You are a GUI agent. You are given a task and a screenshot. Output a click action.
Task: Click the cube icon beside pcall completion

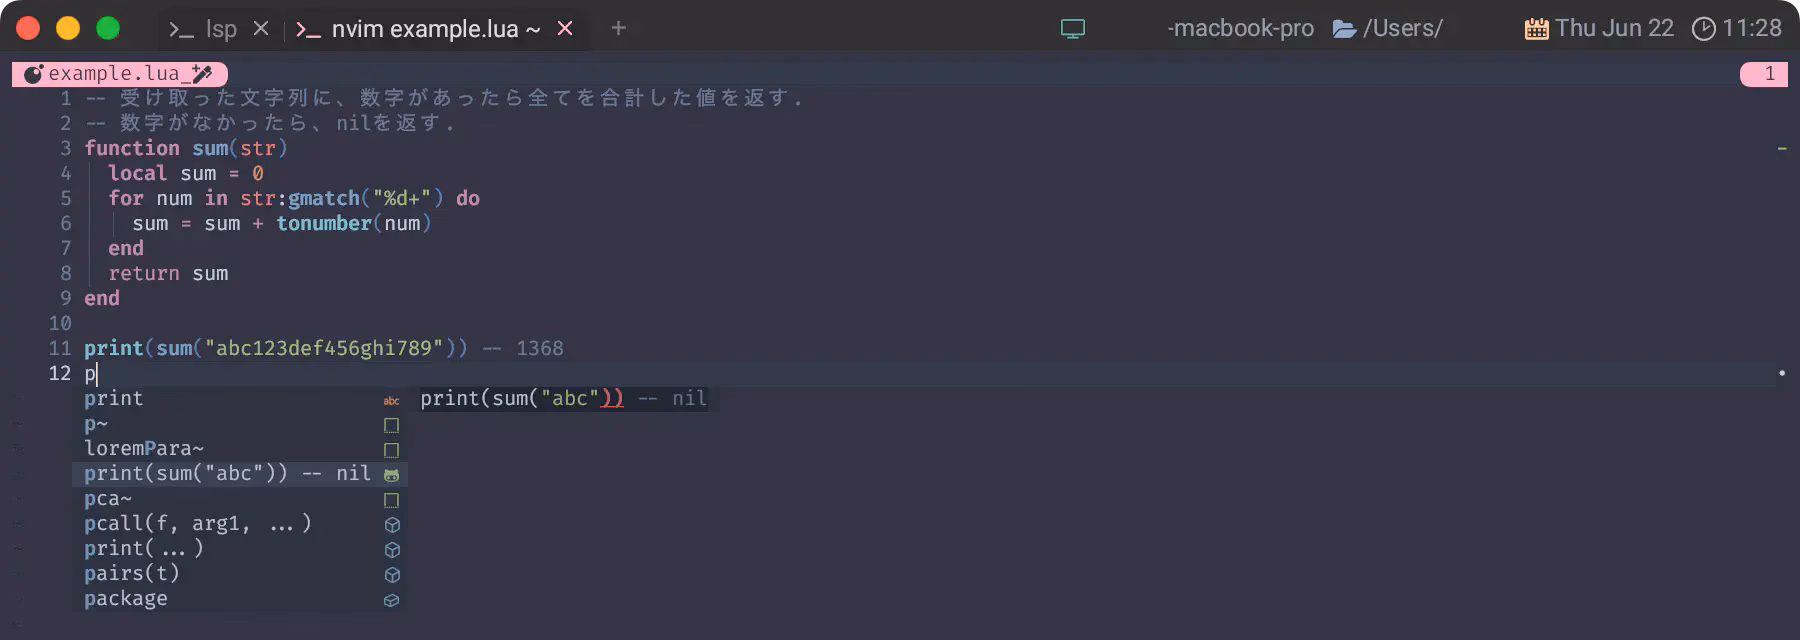pos(392,525)
